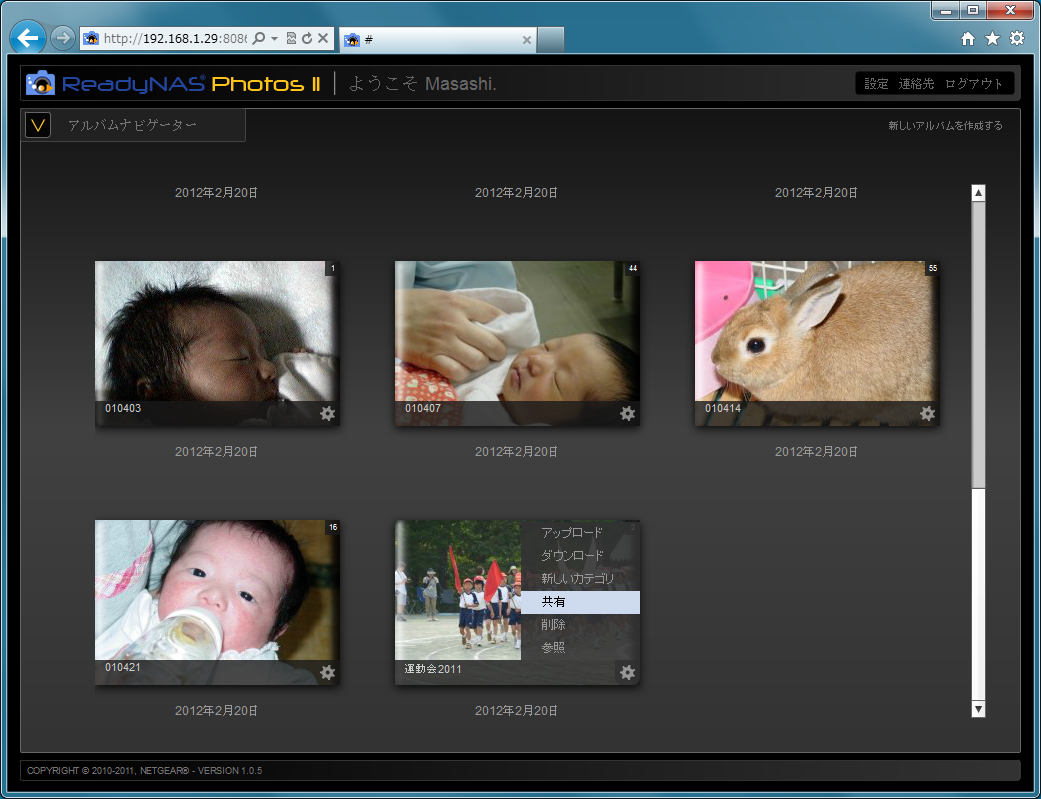1041x799 pixels.
Task: Go back with browser back arrow
Action: click(x=28, y=38)
